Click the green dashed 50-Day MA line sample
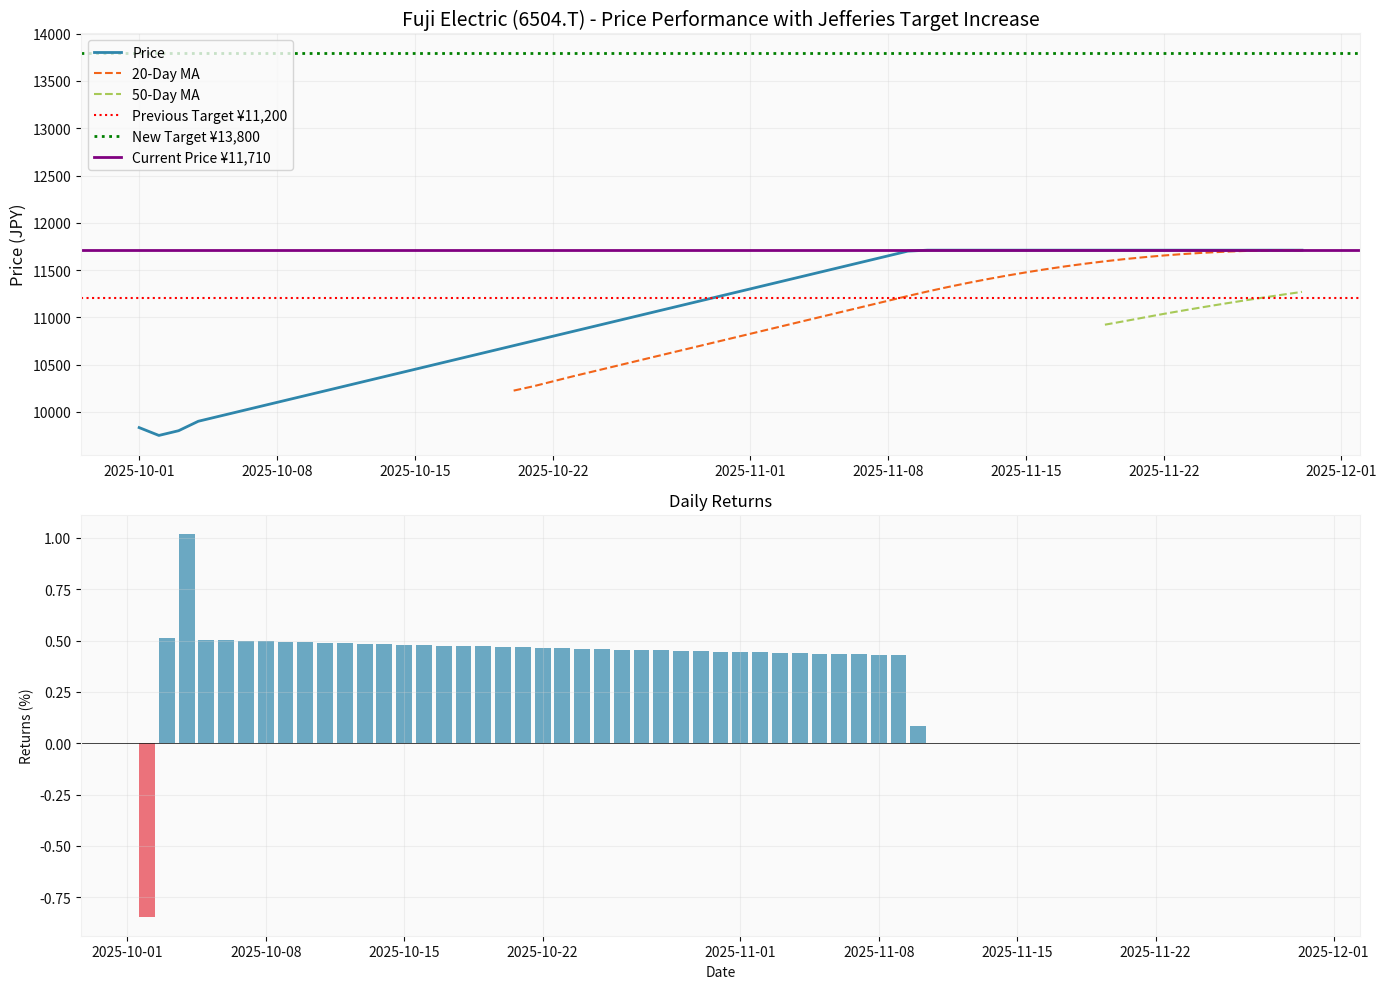Screen dimensions: 1387x989 (x=106, y=94)
